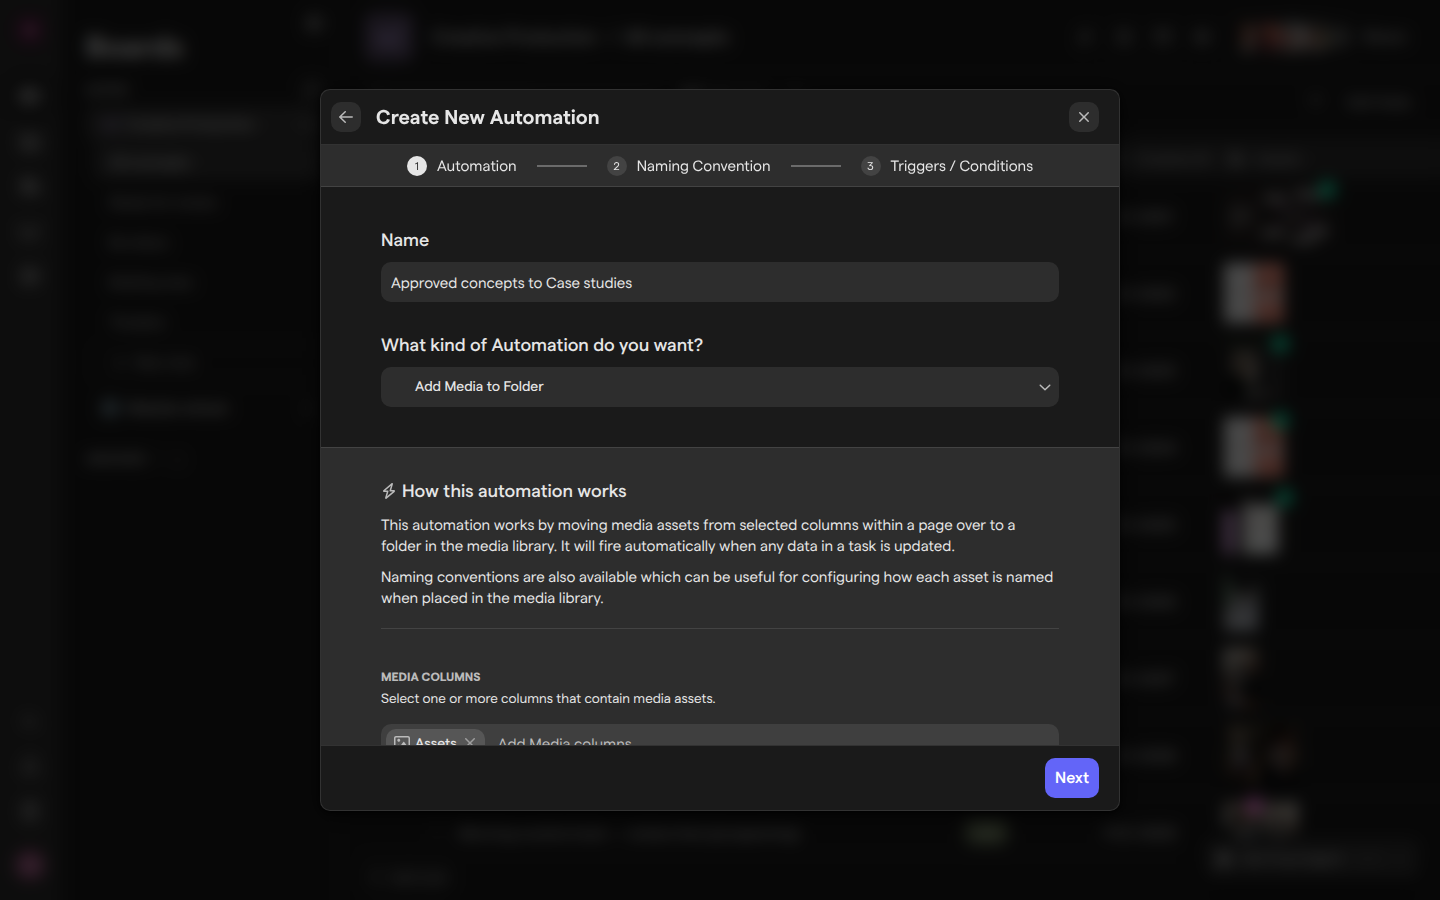Open the Triggers / Conditions step
This screenshot has width=1440, height=900.
coord(947,166)
